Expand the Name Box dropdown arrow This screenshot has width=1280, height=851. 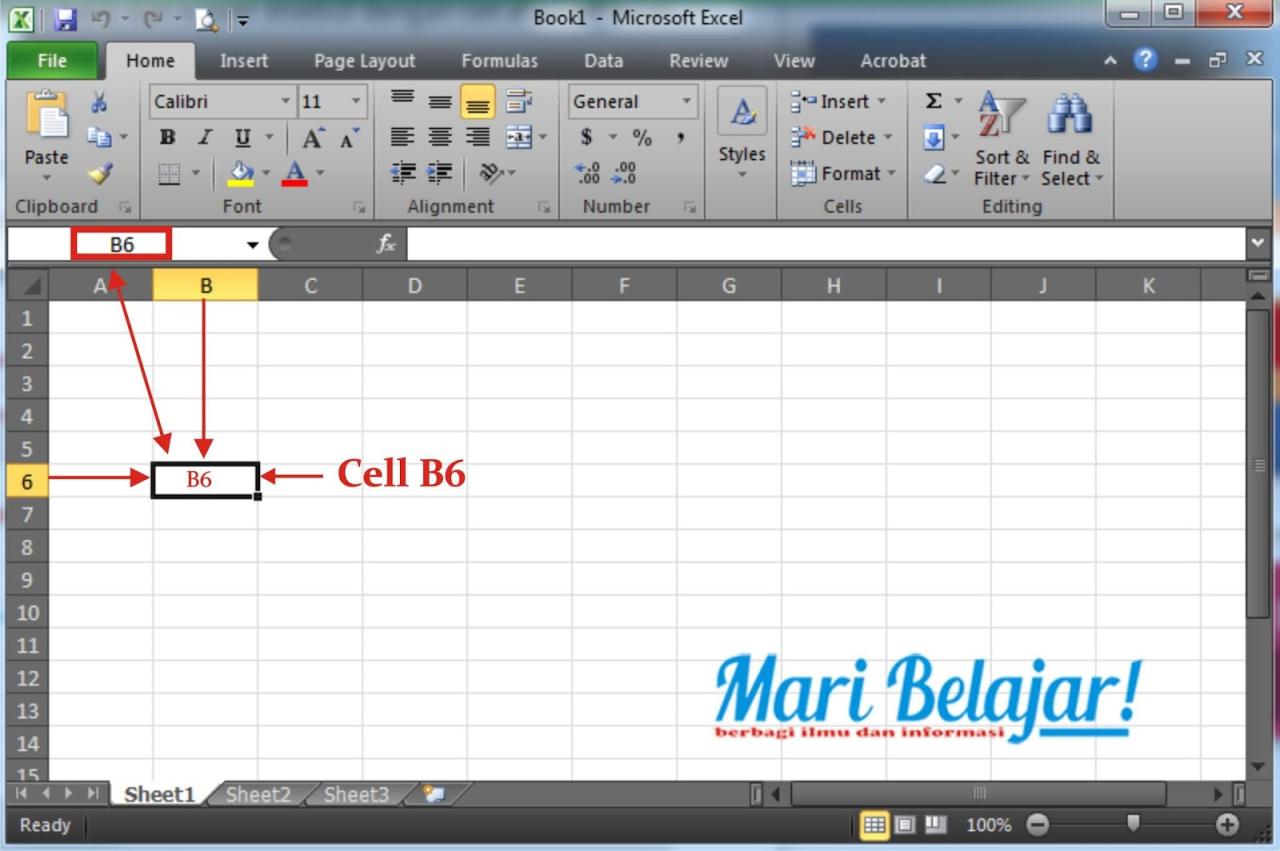tap(252, 244)
